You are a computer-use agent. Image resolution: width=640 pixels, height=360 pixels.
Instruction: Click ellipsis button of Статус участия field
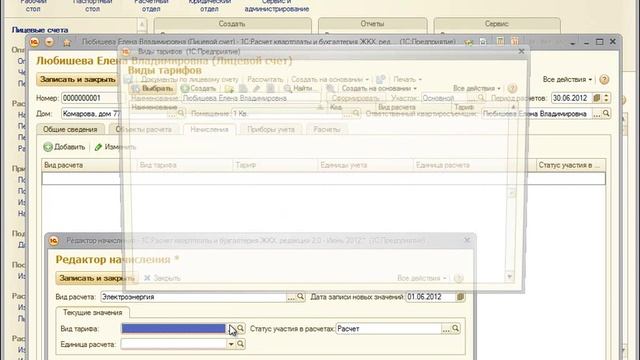coord(446,329)
